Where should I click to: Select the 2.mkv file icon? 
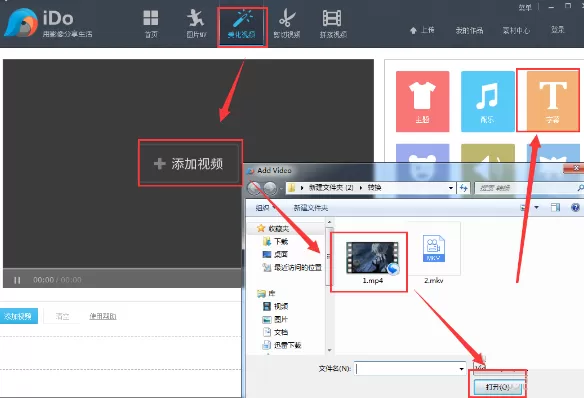point(434,249)
